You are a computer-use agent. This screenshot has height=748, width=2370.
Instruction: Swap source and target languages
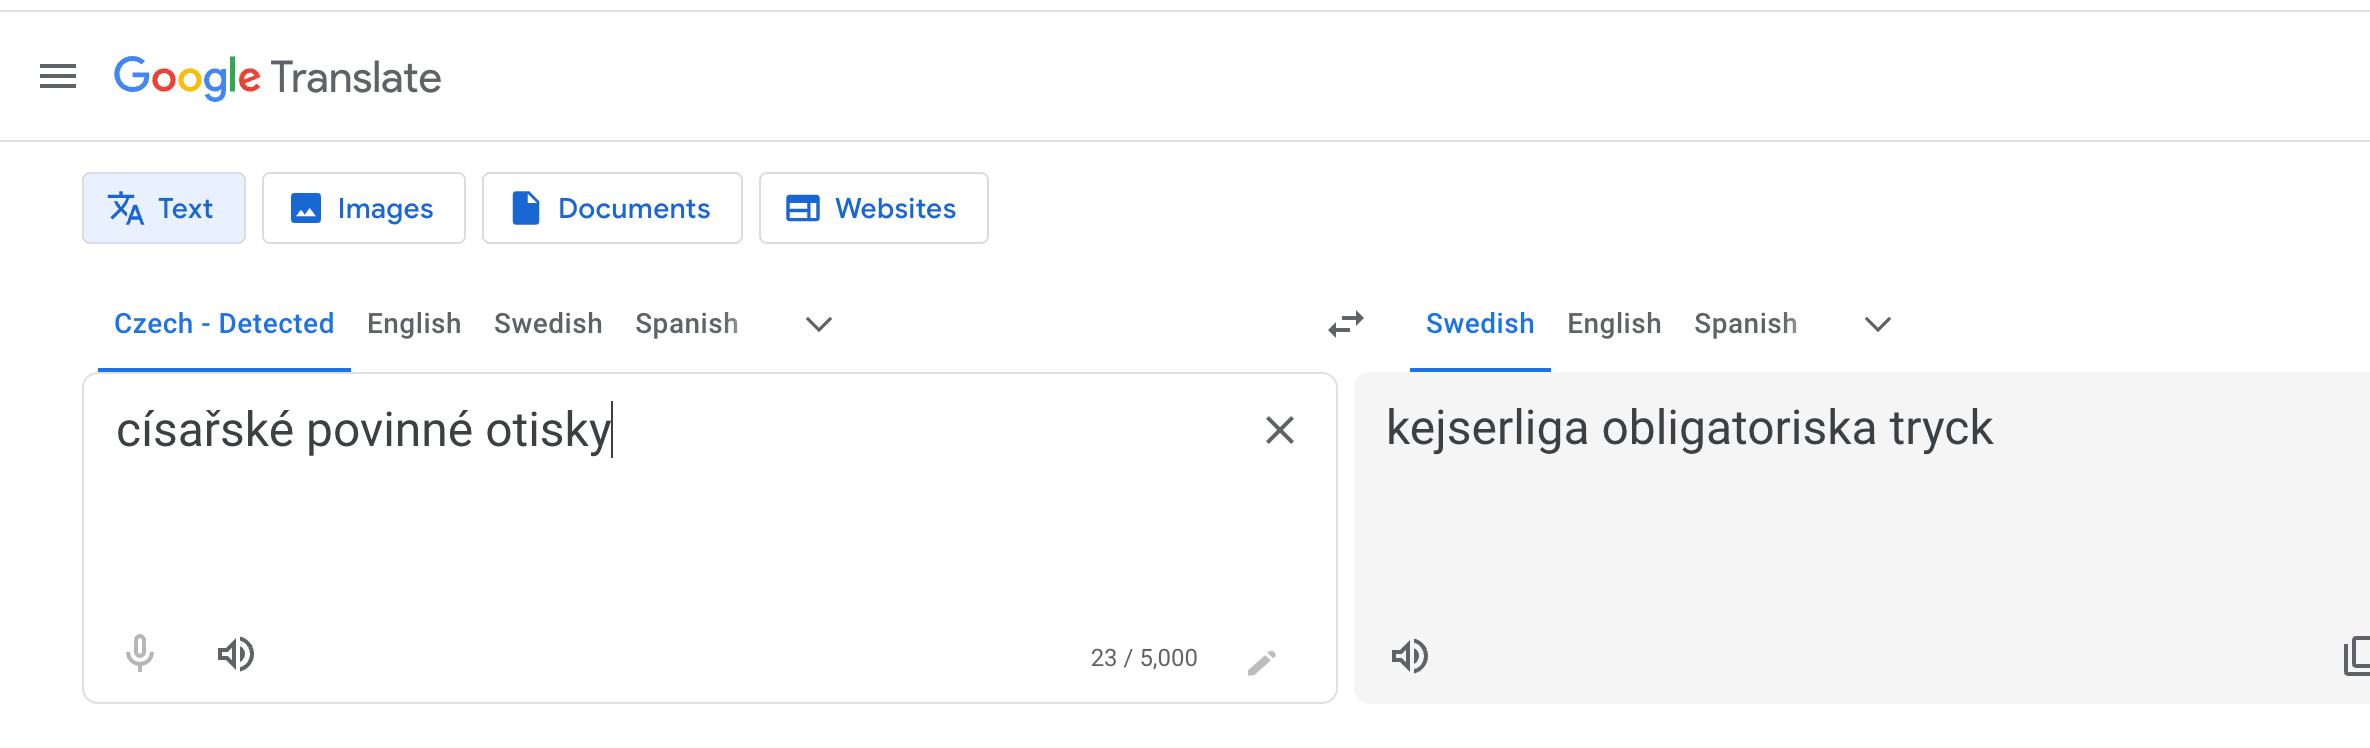(1346, 324)
